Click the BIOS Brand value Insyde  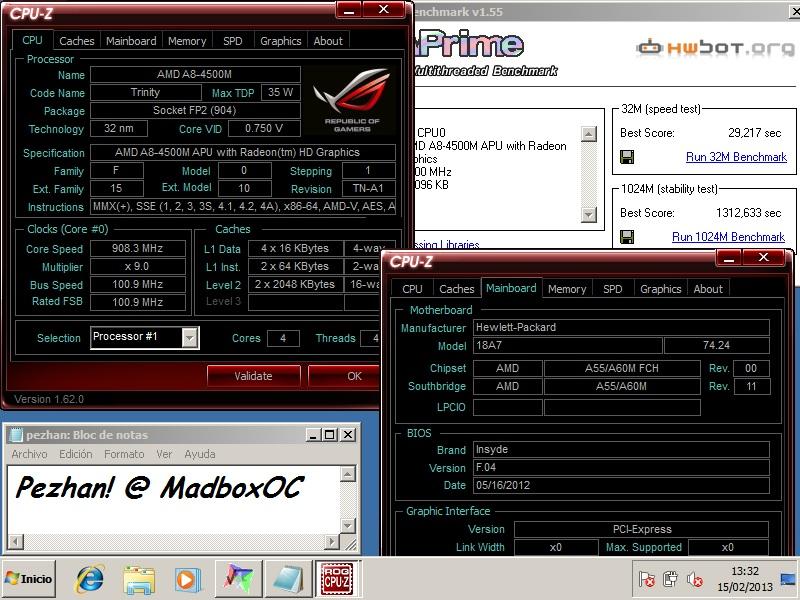tap(621, 449)
